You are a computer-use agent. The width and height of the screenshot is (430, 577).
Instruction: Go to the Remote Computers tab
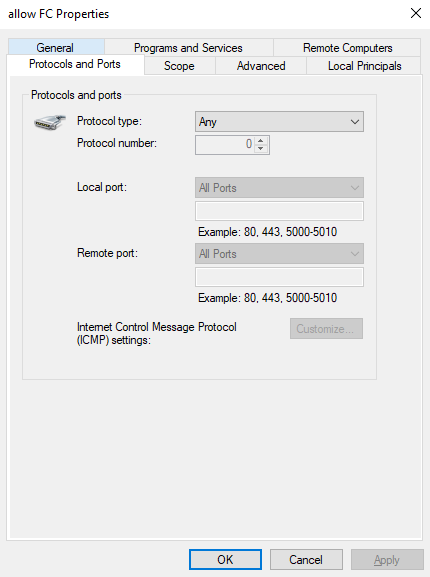pos(347,47)
